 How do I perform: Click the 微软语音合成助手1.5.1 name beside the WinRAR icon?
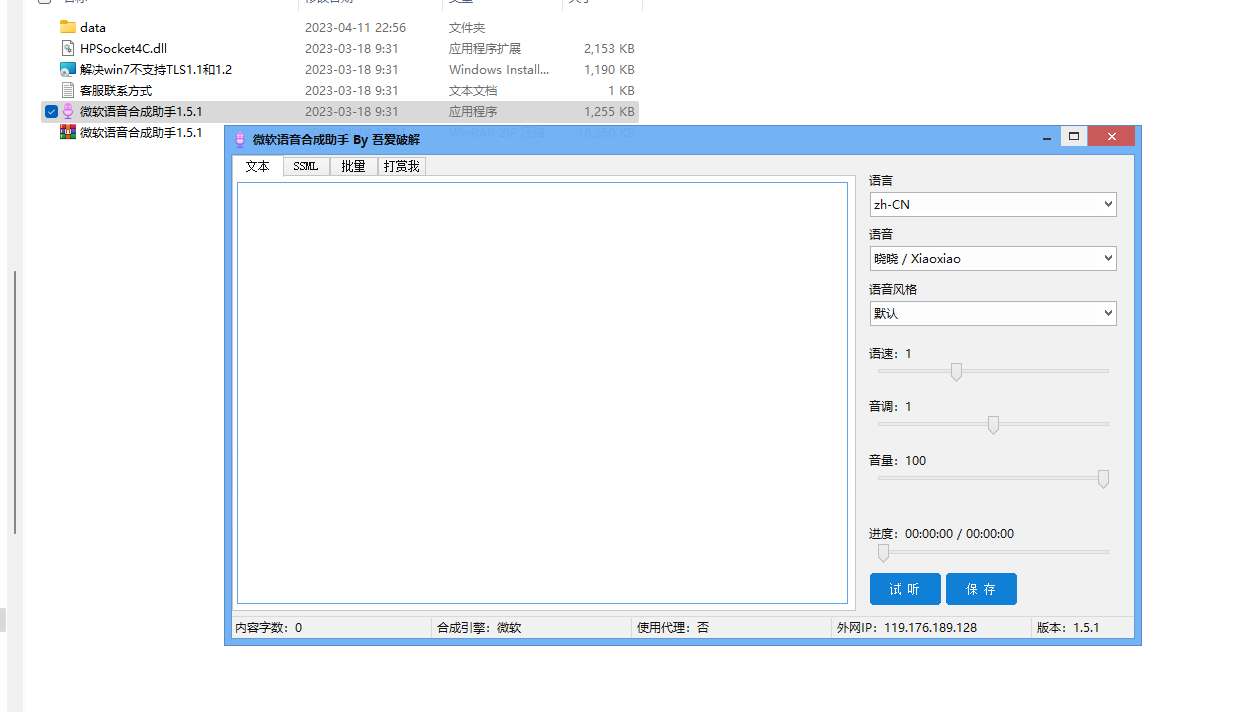[x=141, y=132]
